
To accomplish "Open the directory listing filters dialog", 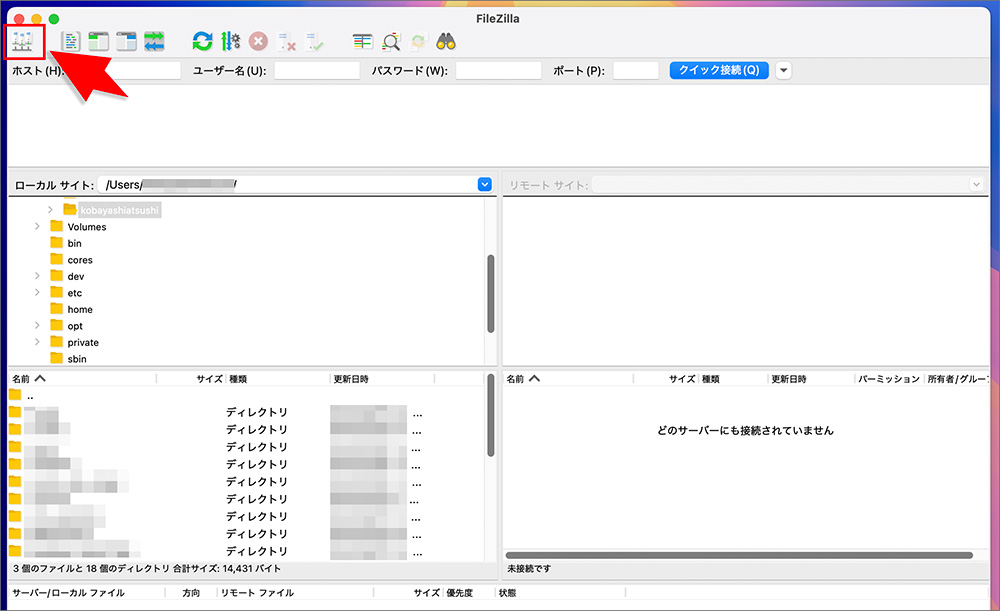I will click(x=362, y=42).
